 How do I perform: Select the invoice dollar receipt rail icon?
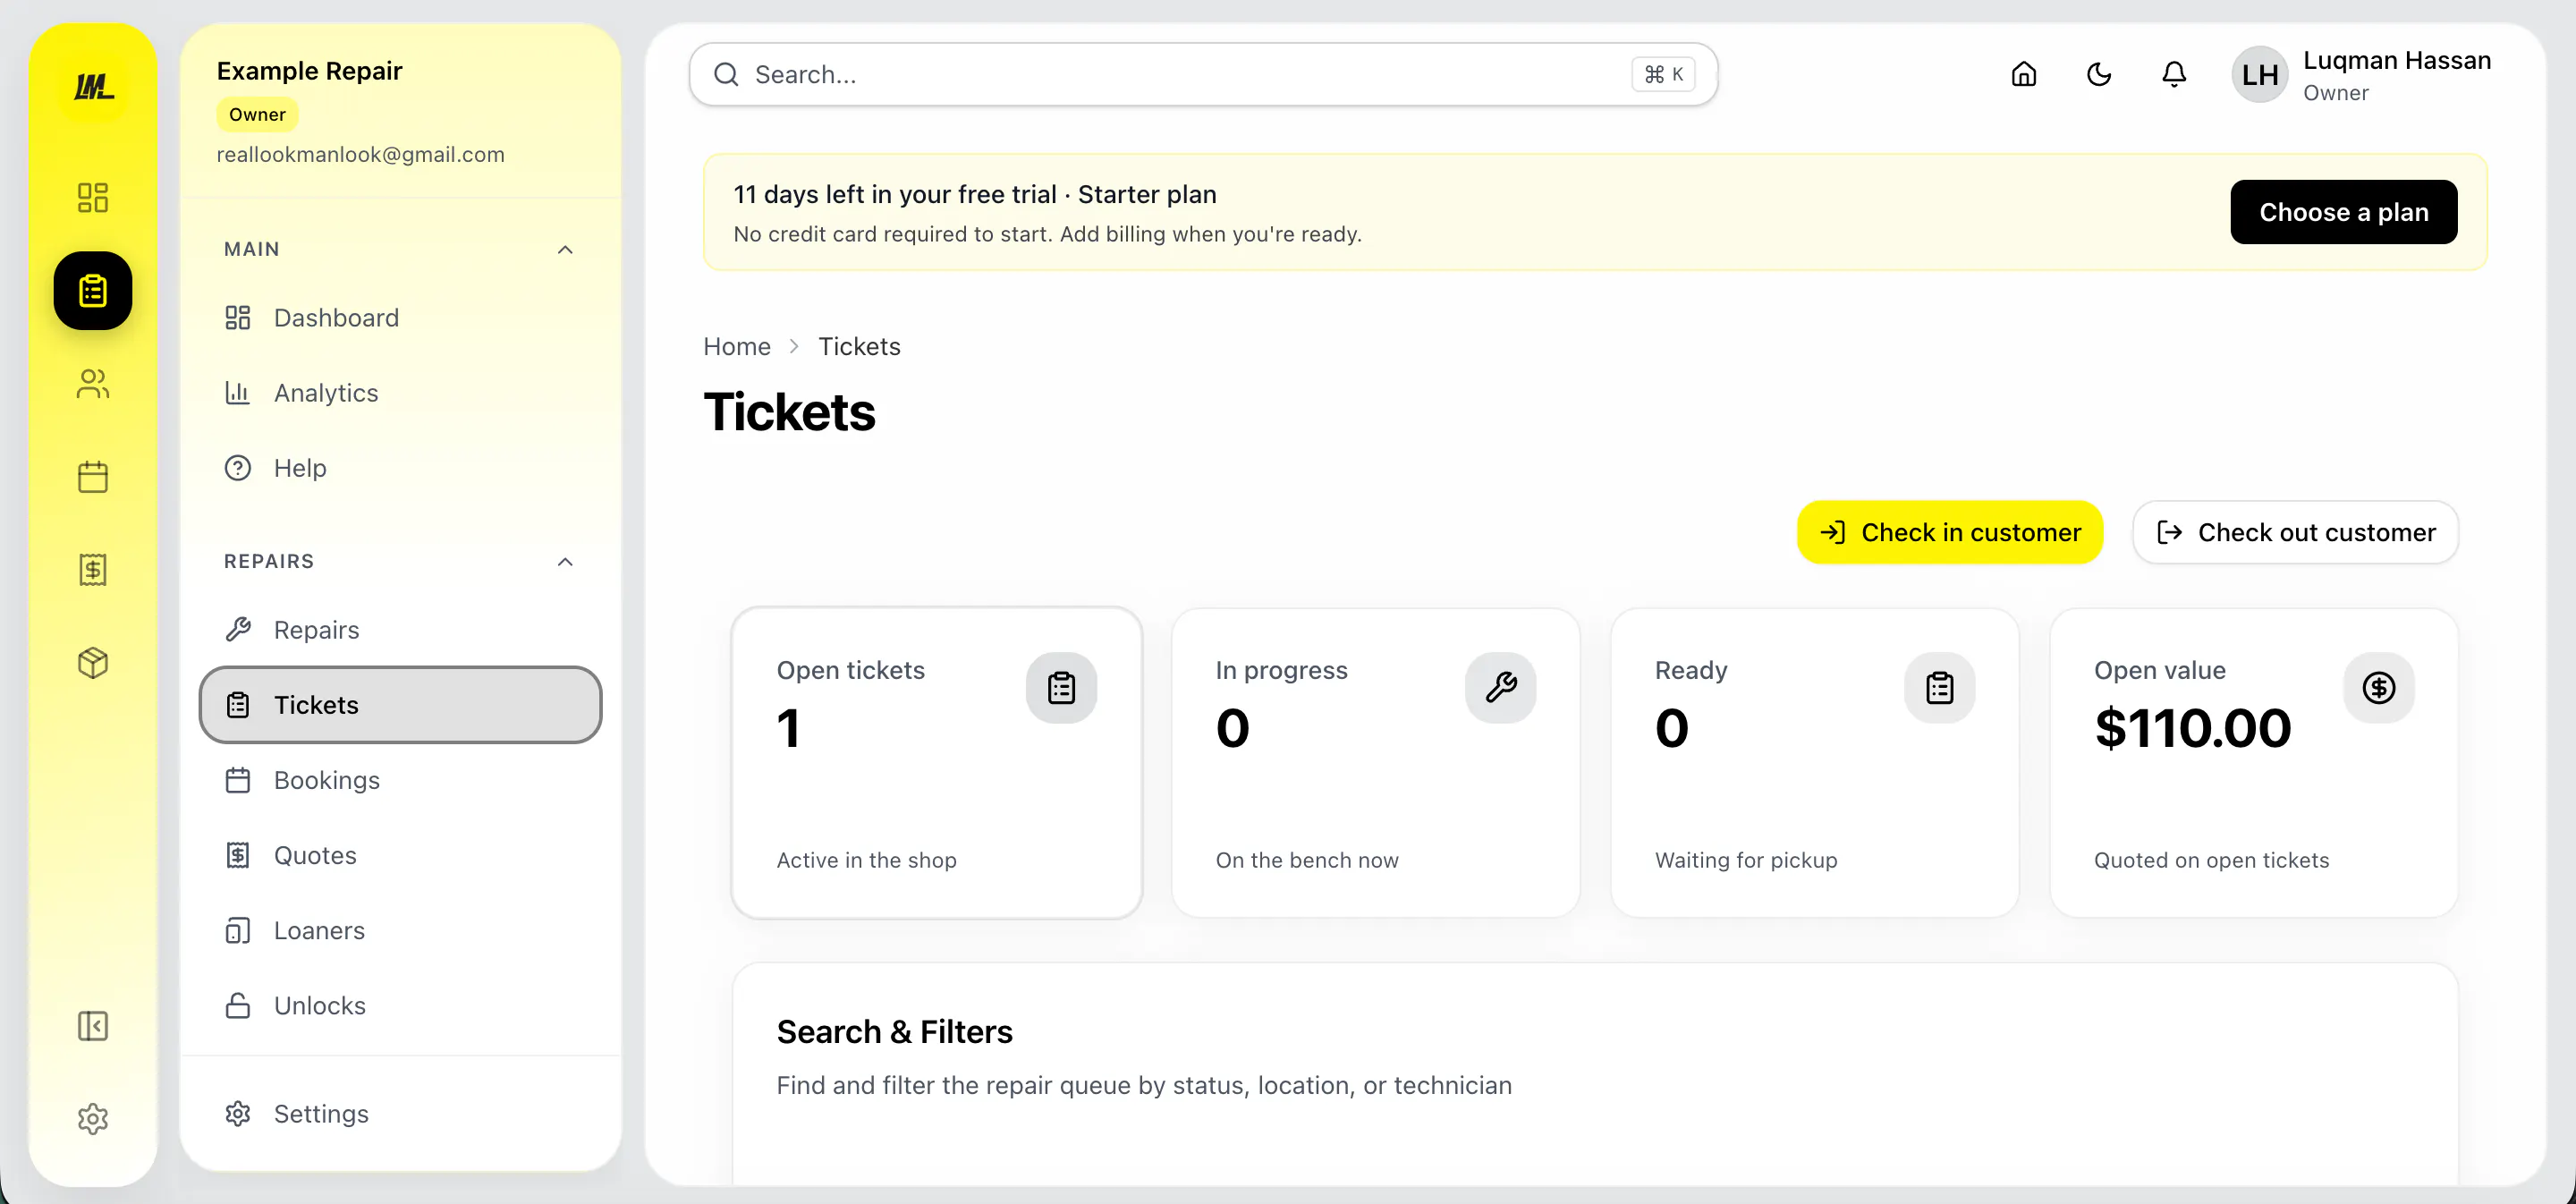tap(93, 570)
